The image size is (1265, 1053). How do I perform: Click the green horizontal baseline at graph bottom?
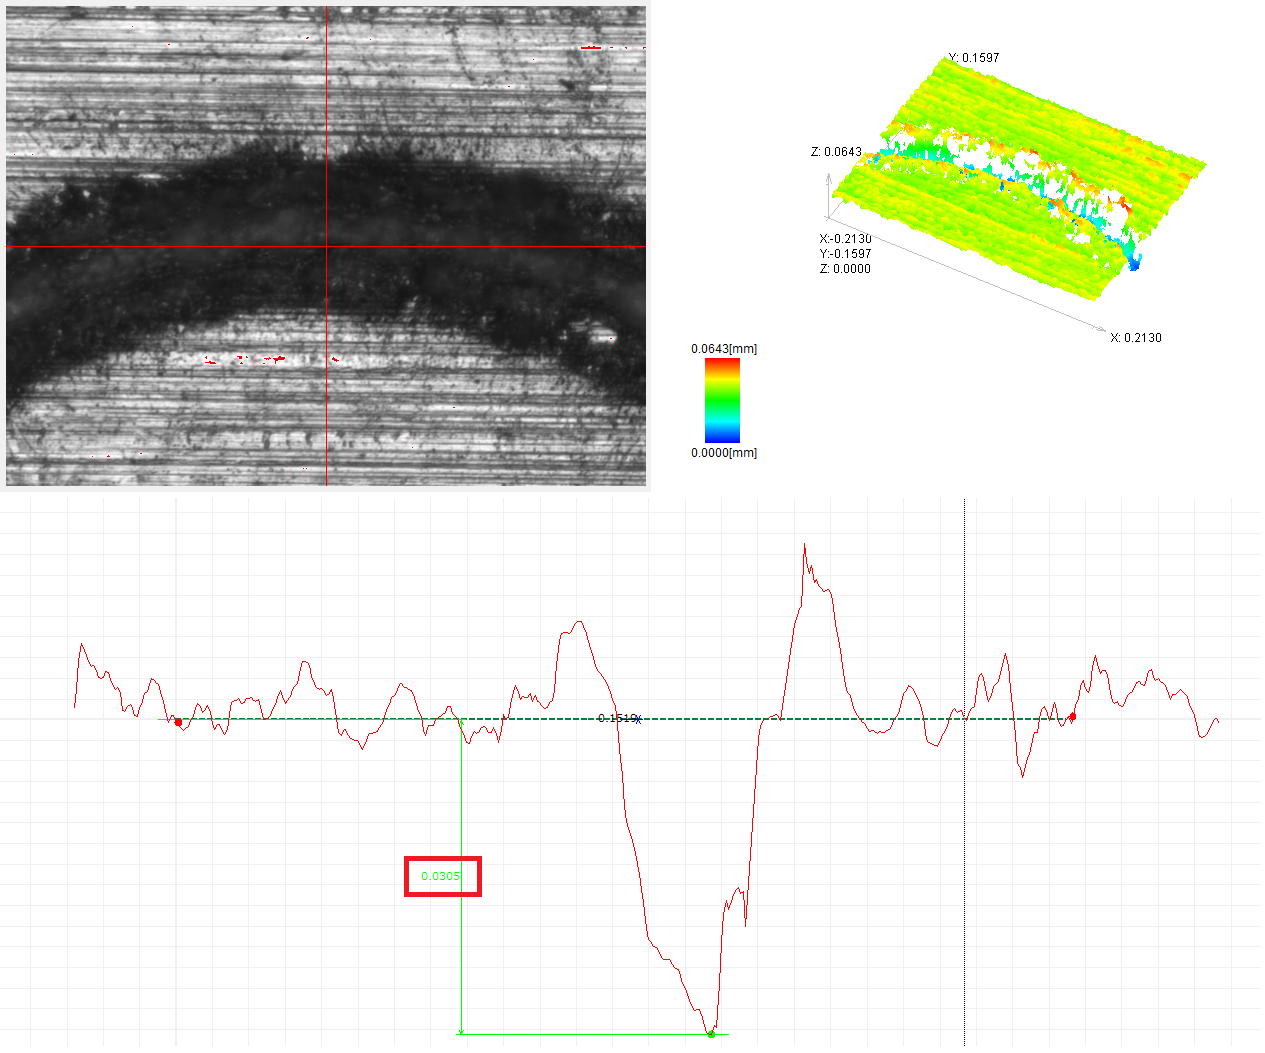(x=593, y=1034)
